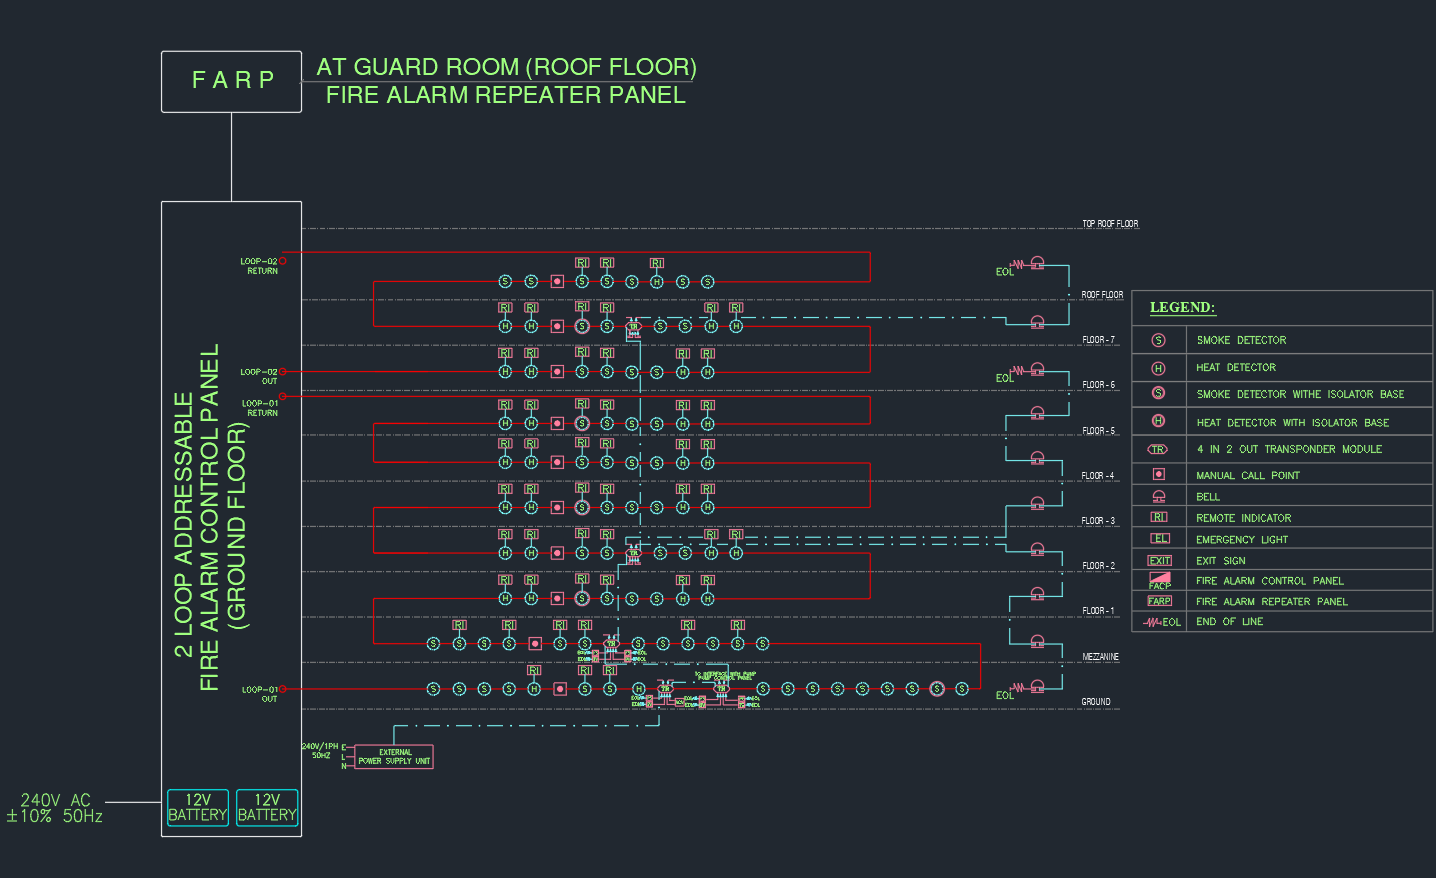Select the 240V AC supply label
The image size is (1436, 878).
coord(55,808)
